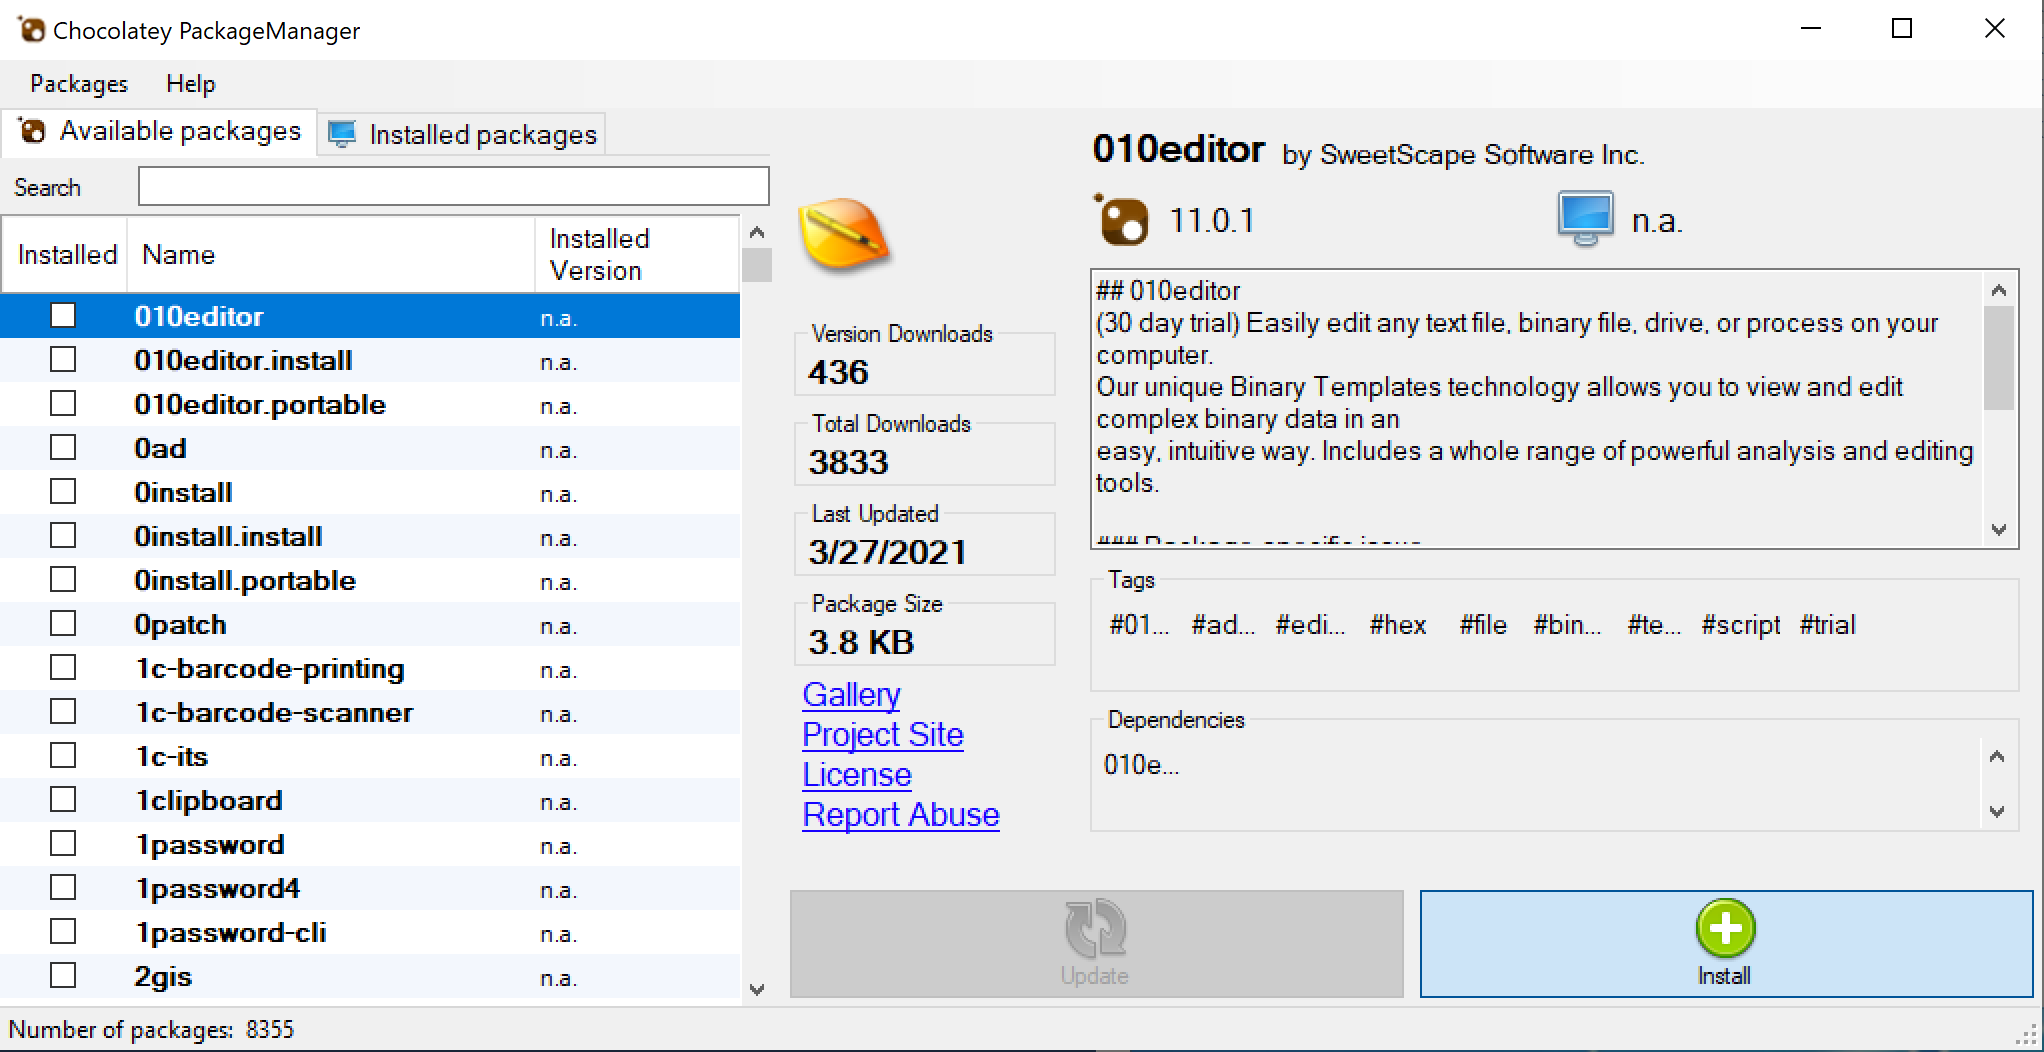Switch to the Available packages tab
2044x1052 pixels.
click(160, 132)
